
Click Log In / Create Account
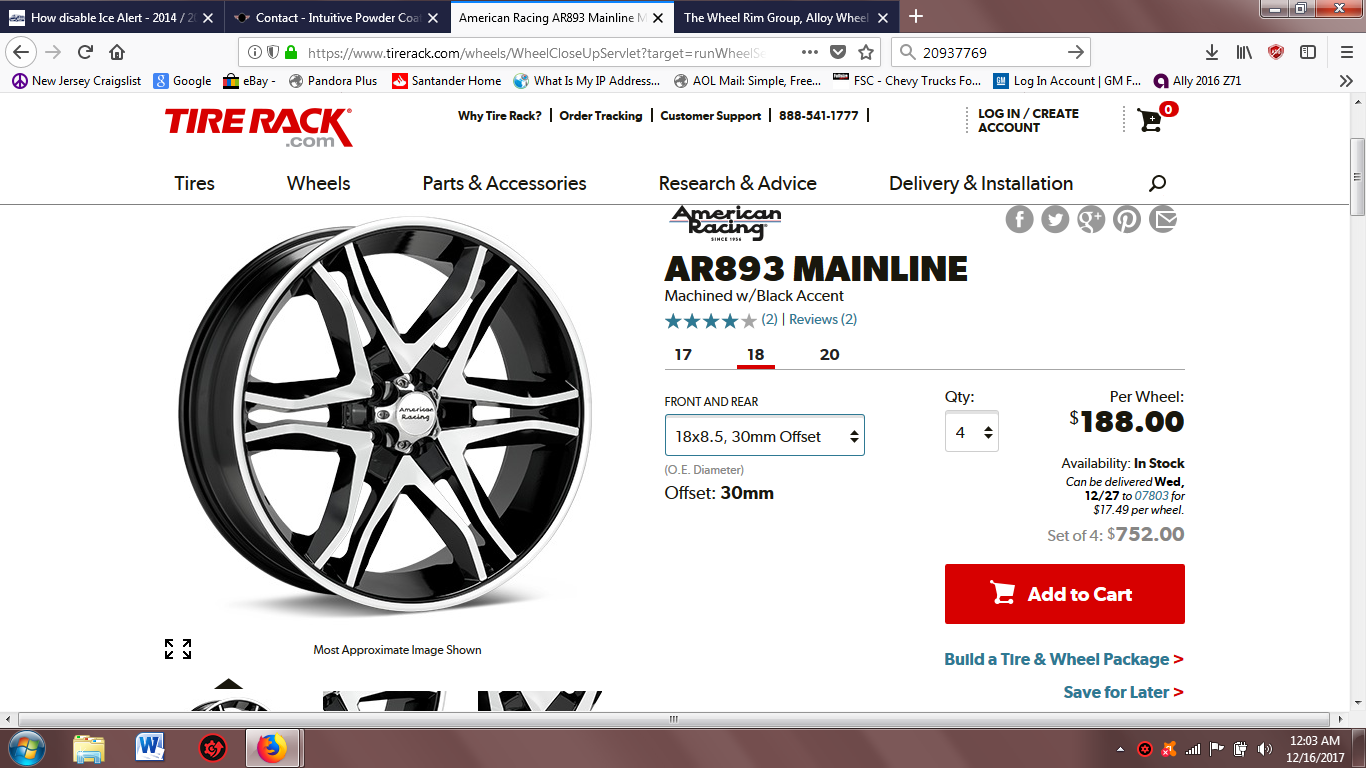point(1028,120)
